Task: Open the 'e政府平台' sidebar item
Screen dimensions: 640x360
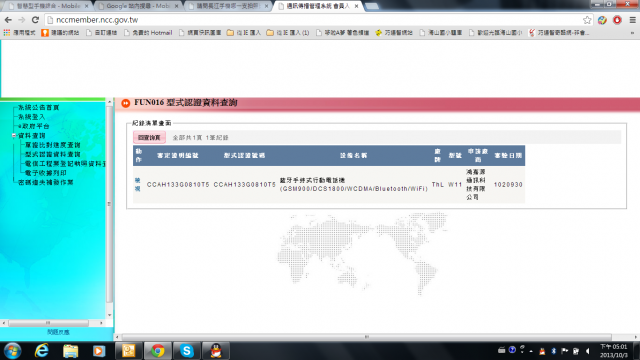Action: [x=33, y=126]
